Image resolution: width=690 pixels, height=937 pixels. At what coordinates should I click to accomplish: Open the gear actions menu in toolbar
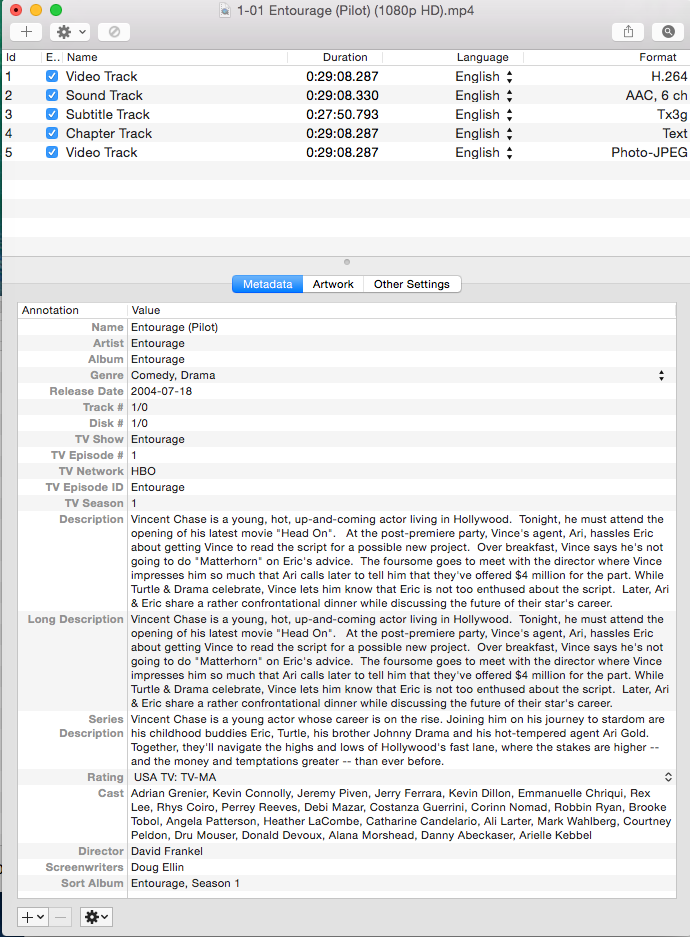pos(70,32)
